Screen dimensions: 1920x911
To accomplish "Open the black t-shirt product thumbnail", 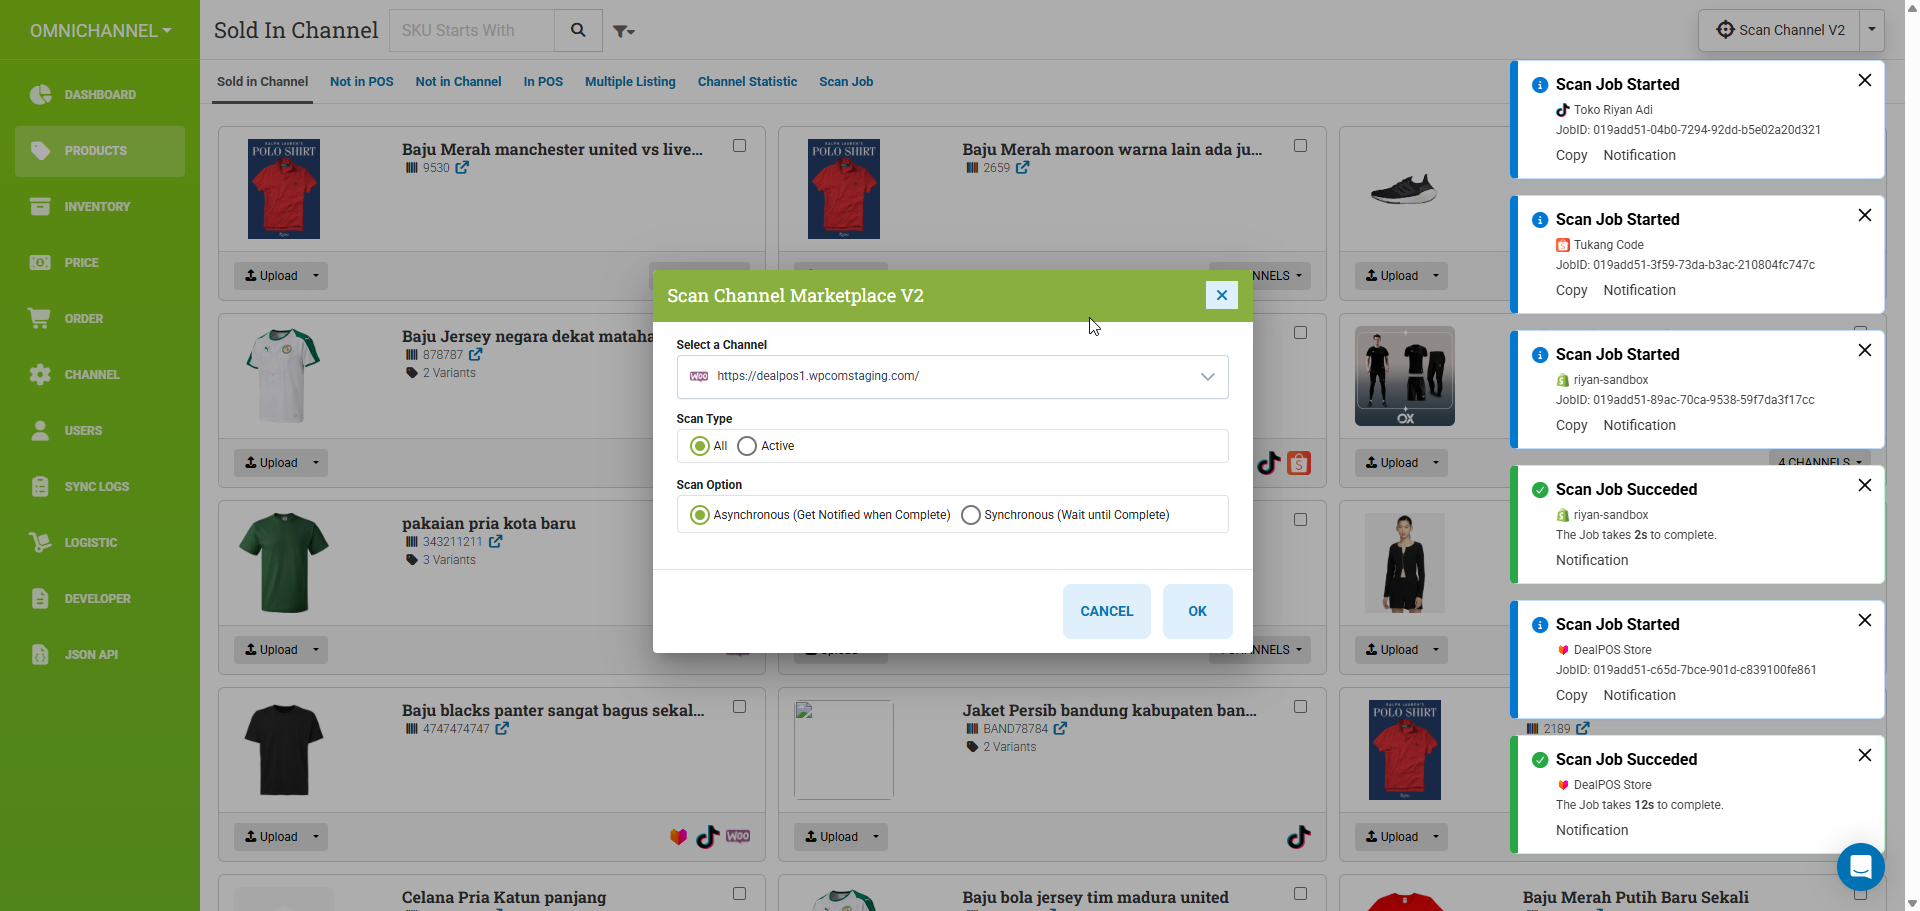I will (284, 750).
